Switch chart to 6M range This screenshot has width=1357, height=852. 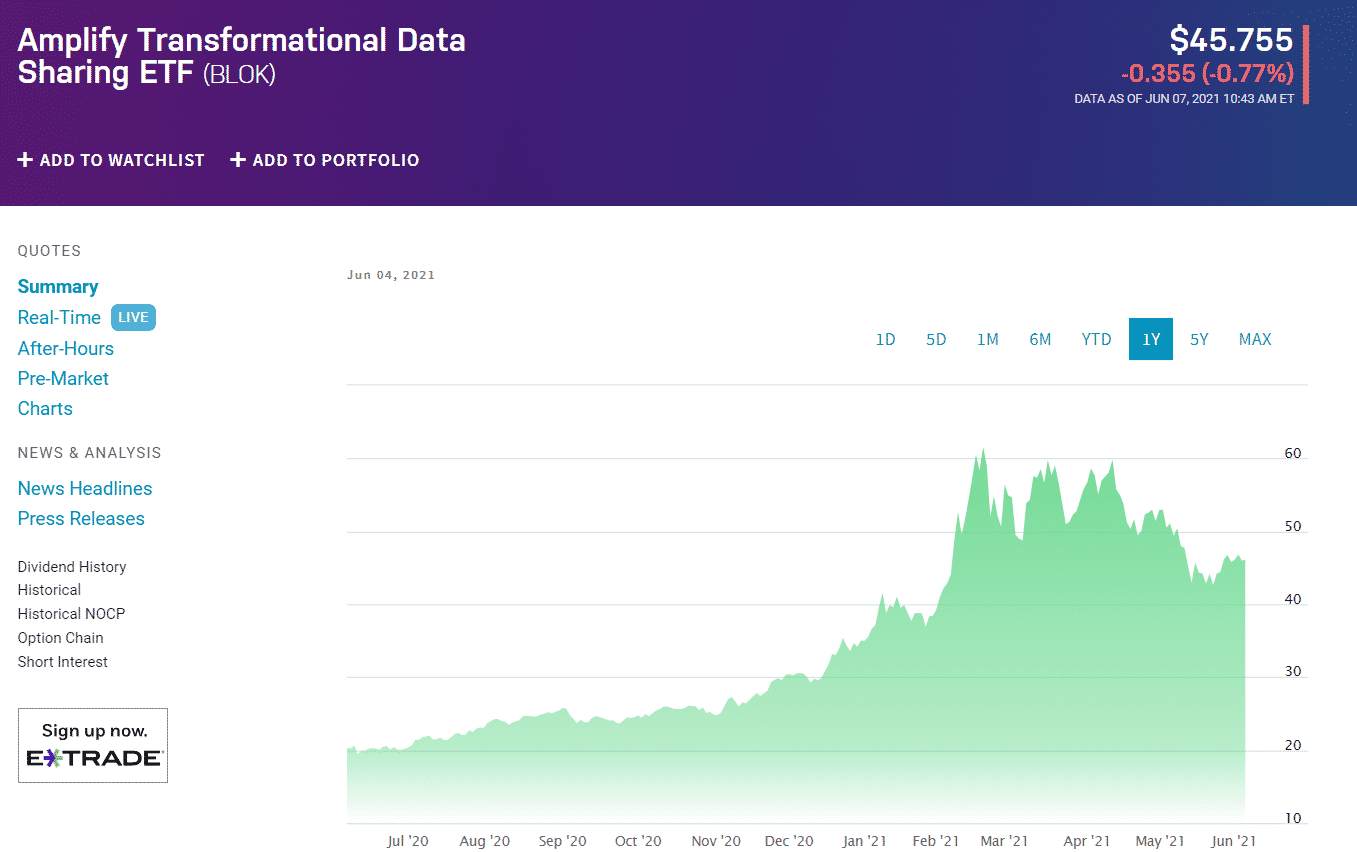click(1040, 339)
